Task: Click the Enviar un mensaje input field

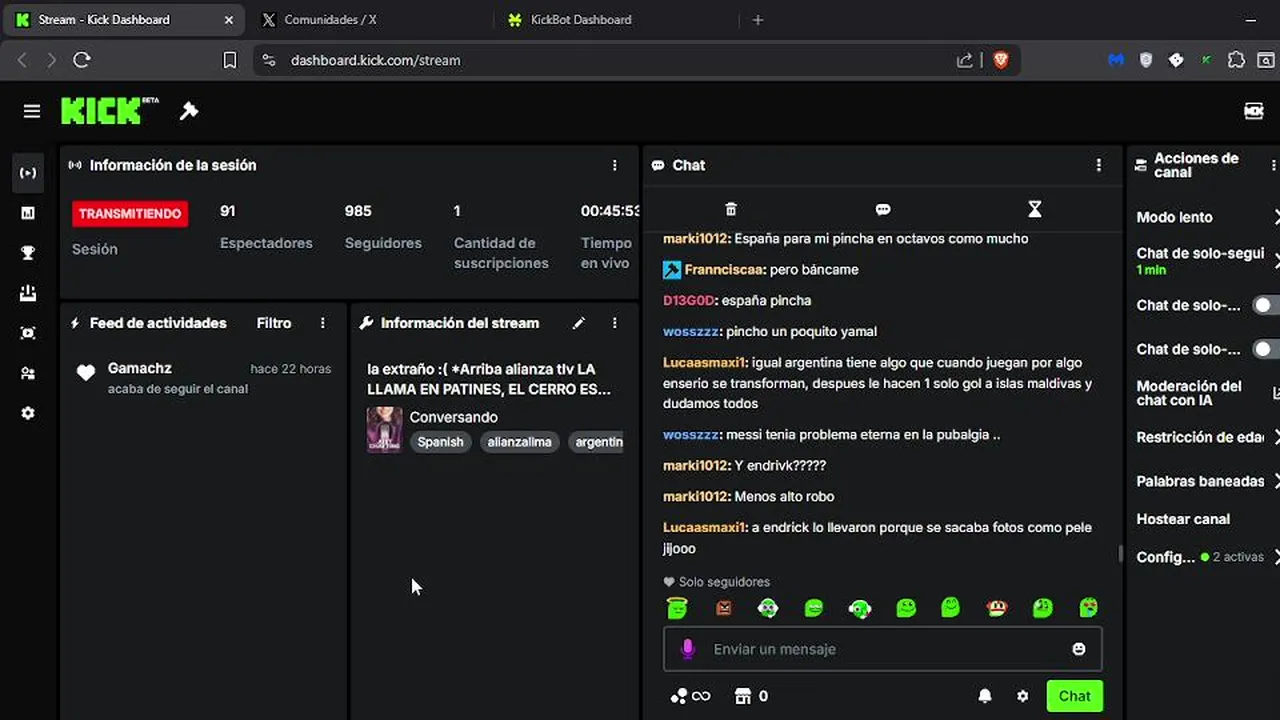Action: point(883,649)
